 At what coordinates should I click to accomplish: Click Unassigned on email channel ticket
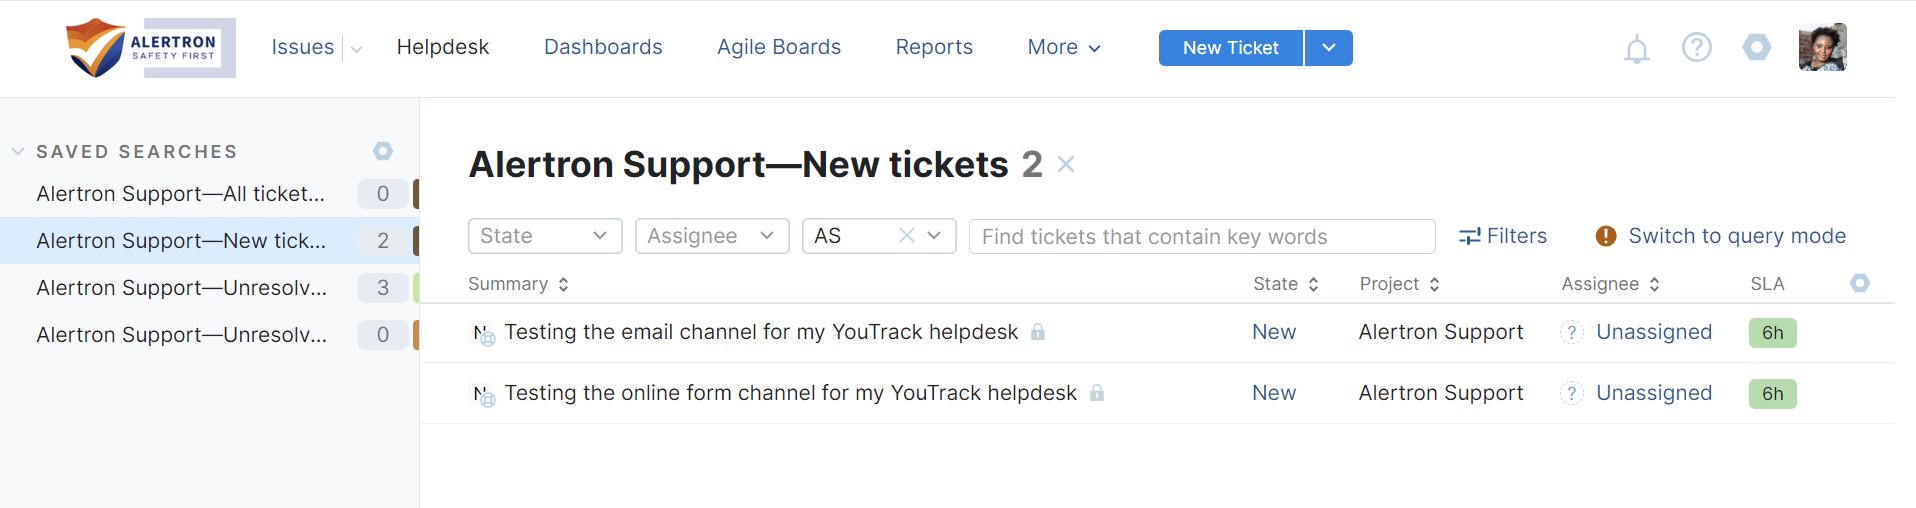pyautogui.click(x=1654, y=332)
